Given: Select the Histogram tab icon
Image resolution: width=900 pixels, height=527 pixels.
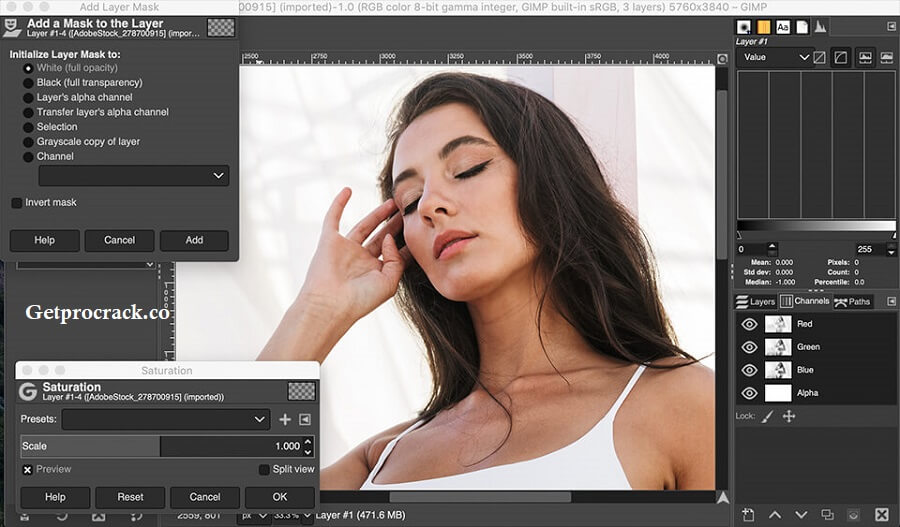Looking at the screenshot, I should click(820, 27).
